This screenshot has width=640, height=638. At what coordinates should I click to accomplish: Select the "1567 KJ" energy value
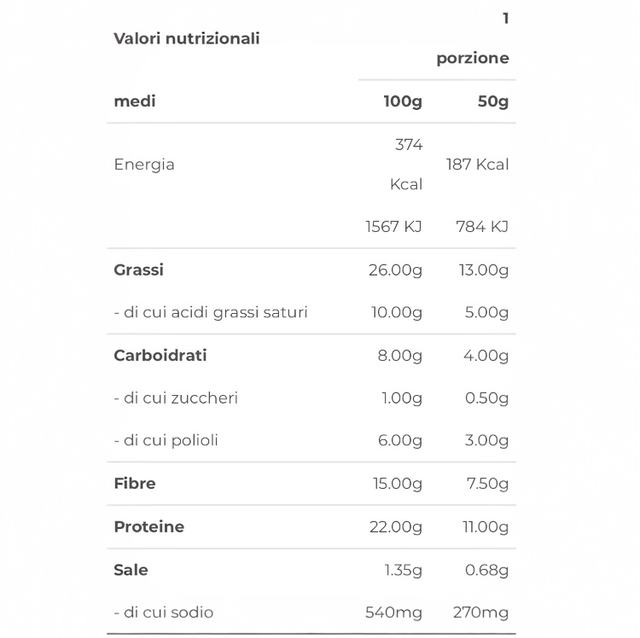(x=394, y=226)
